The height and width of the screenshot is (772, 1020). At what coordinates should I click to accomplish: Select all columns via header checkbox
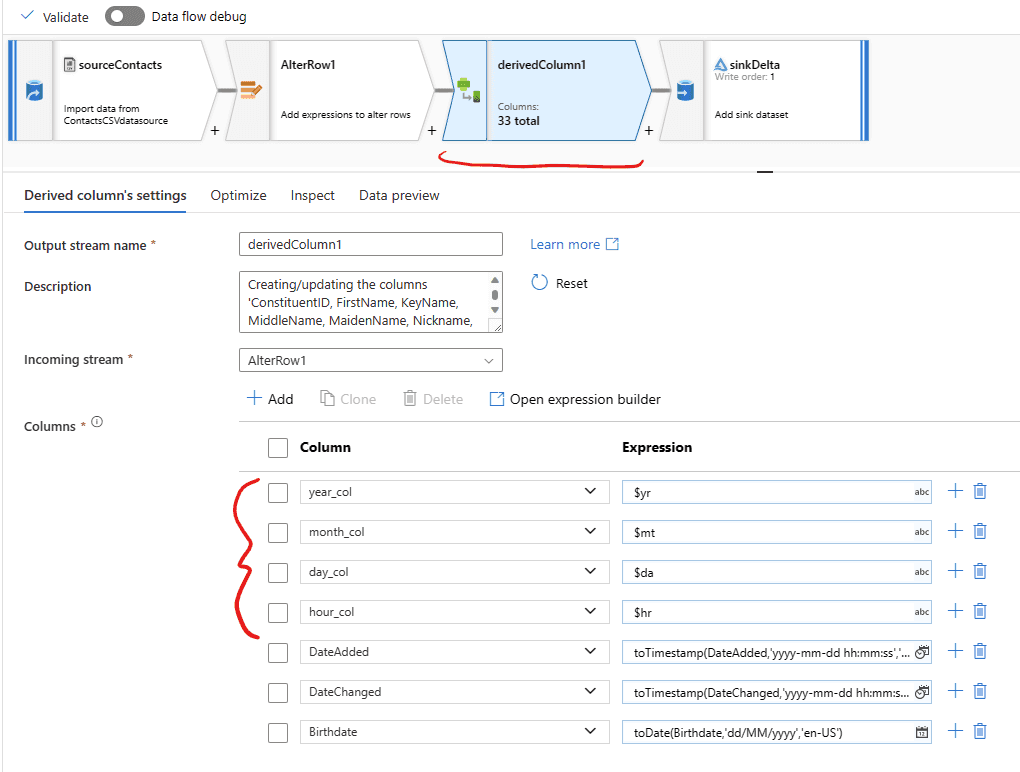[x=278, y=447]
